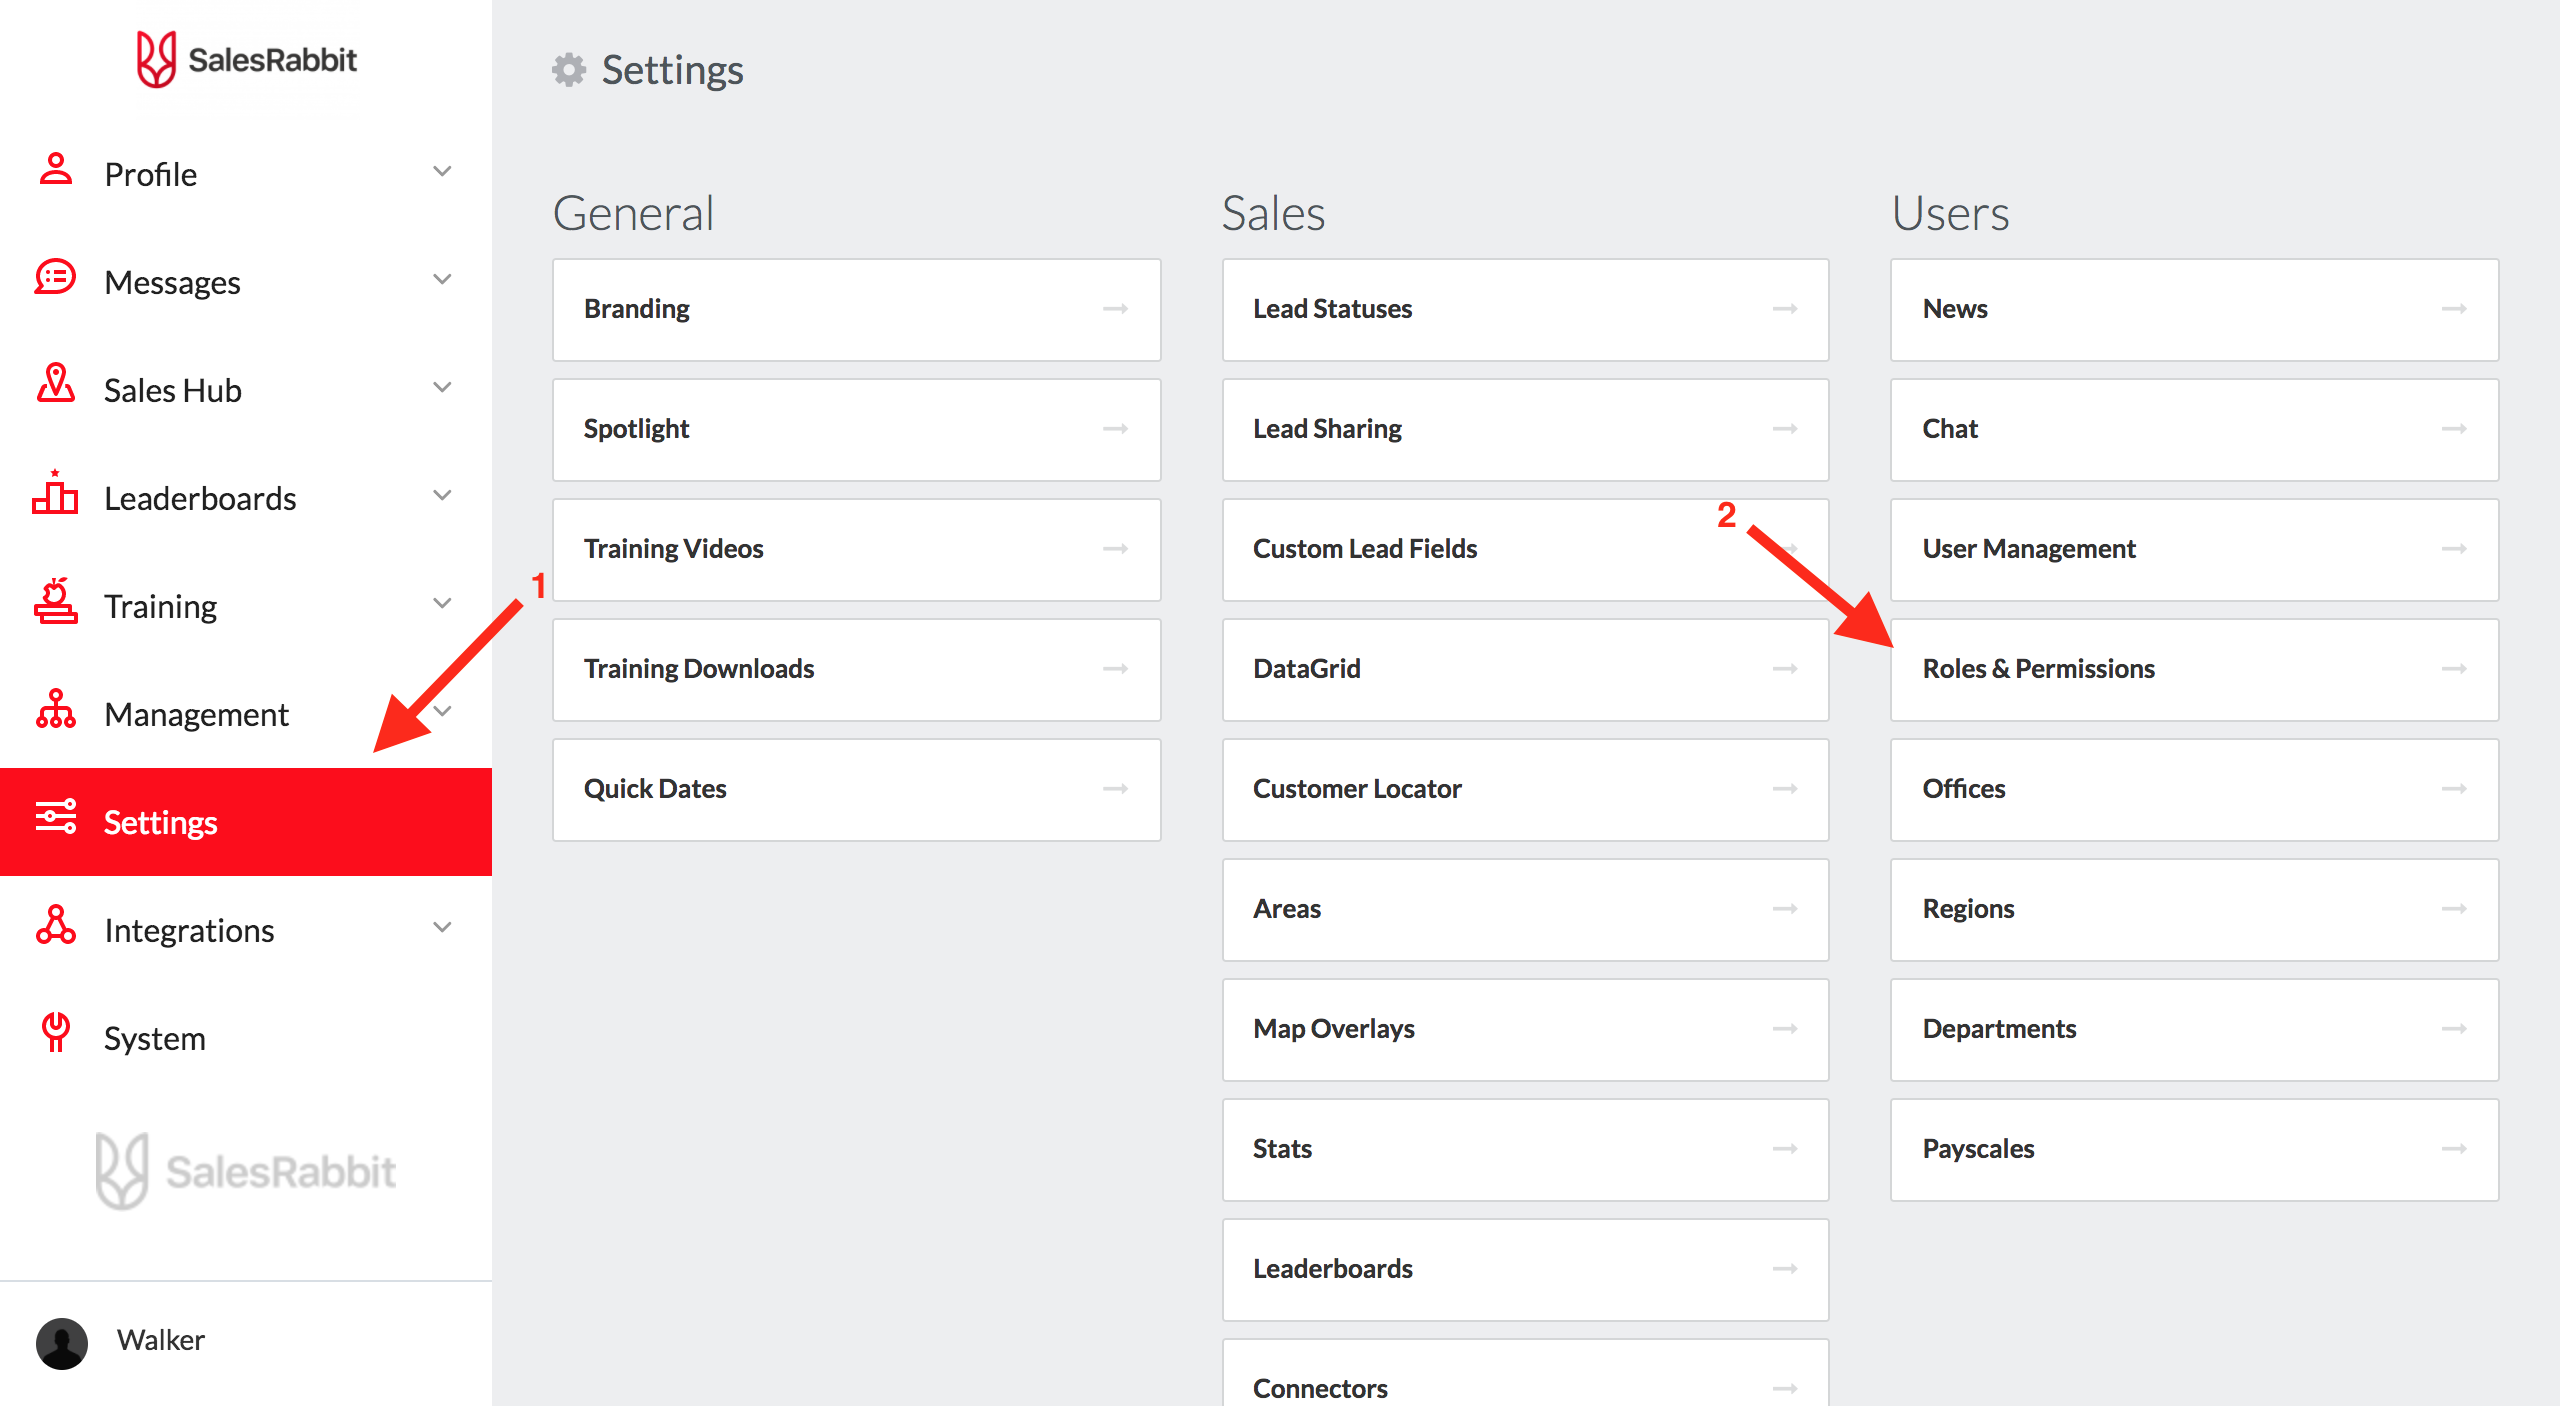Open Management in the sidebar
Image resolution: width=2560 pixels, height=1406 pixels.
pyautogui.click(x=246, y=714)
